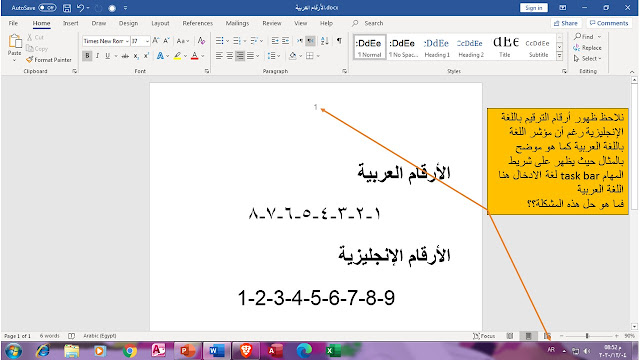Toggle show paragraph marks
The height and width of the screenshot is (360, 640).
coord(339,41)
